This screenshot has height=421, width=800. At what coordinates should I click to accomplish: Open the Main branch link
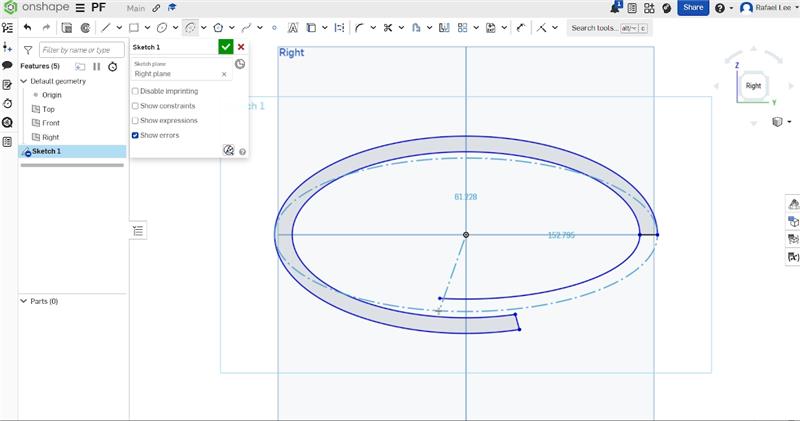(x=136, y=8)
